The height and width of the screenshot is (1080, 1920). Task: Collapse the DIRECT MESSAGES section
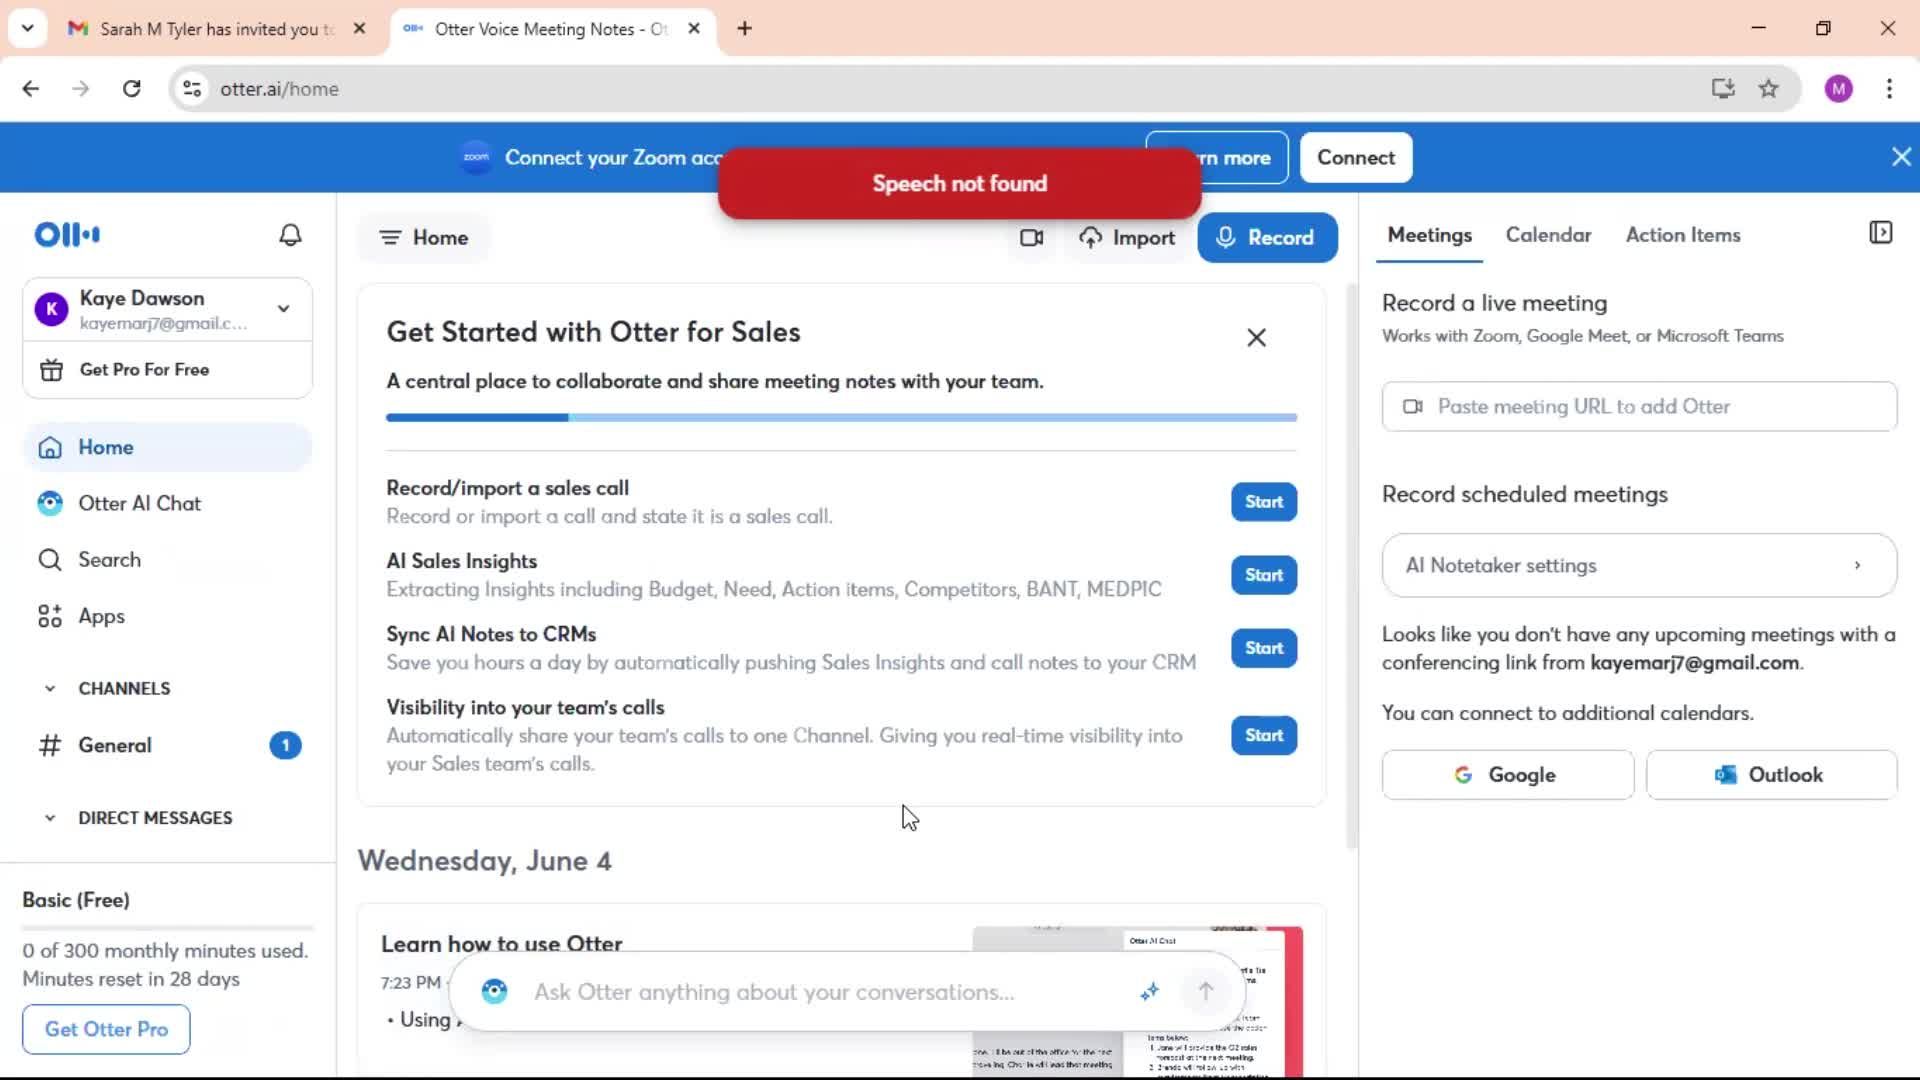50,818
